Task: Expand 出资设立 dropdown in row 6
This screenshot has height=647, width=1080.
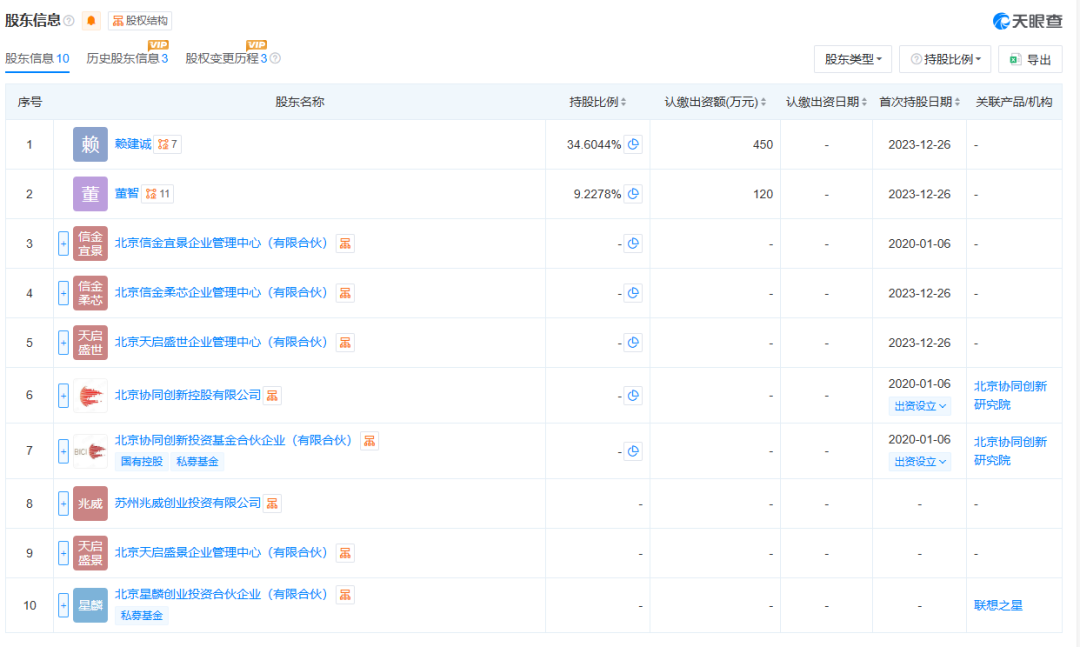Action: [920, 406]
